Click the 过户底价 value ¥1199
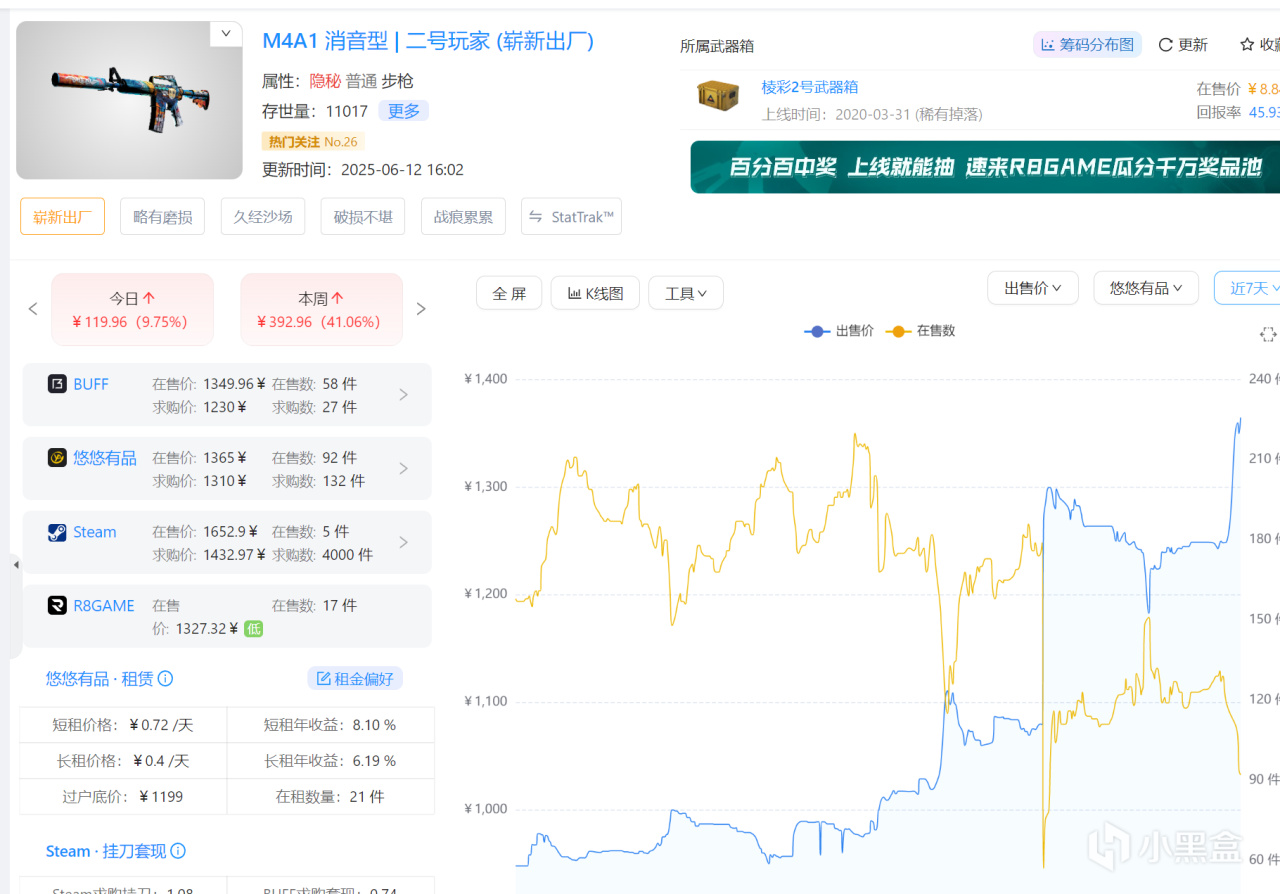 [160, 797]
